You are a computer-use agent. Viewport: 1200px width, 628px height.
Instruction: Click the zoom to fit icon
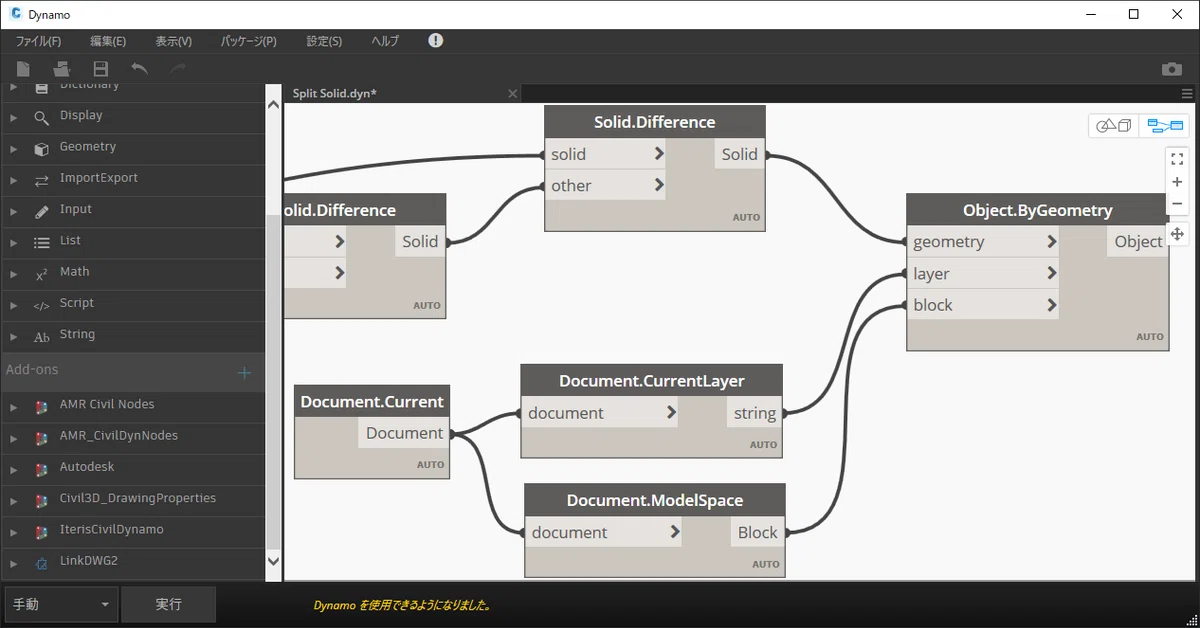point(1177,158)
